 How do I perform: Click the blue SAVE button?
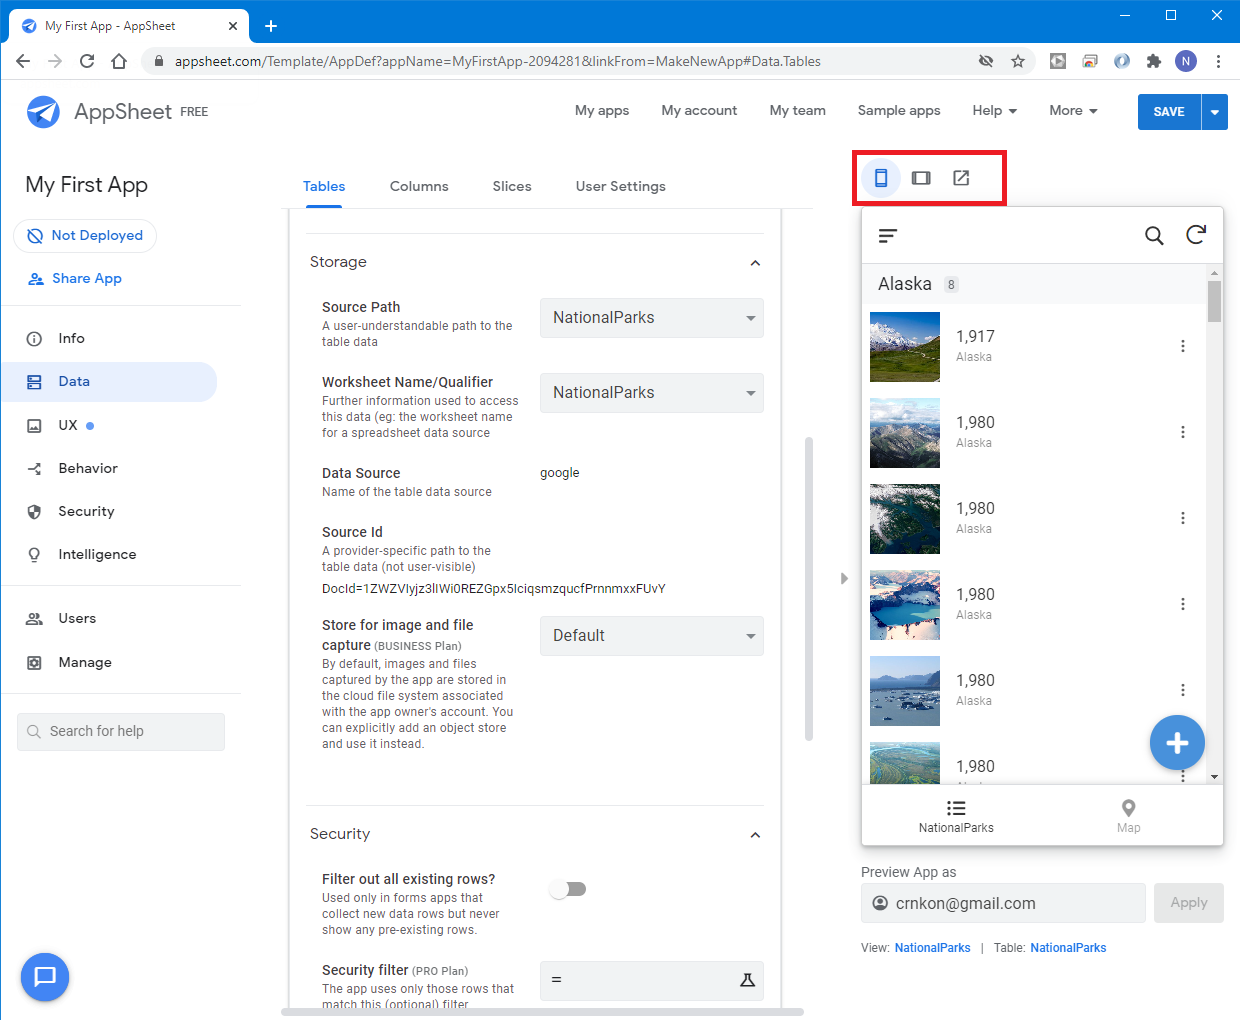click(x=1168, y=112)
